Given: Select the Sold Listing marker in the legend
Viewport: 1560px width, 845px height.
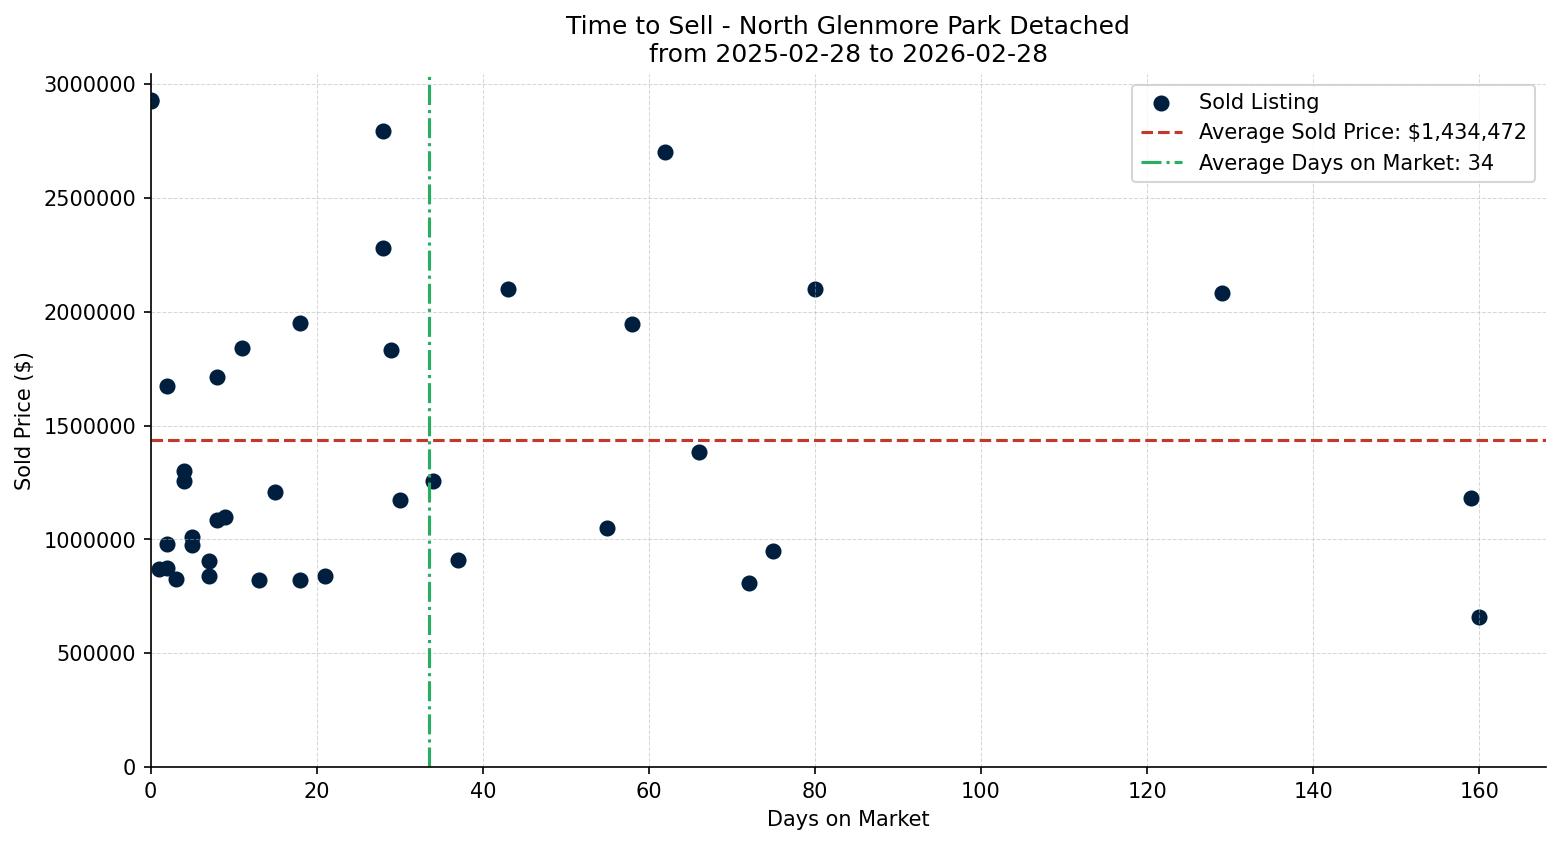Looking at the screenshot, I should (1161, 101).
